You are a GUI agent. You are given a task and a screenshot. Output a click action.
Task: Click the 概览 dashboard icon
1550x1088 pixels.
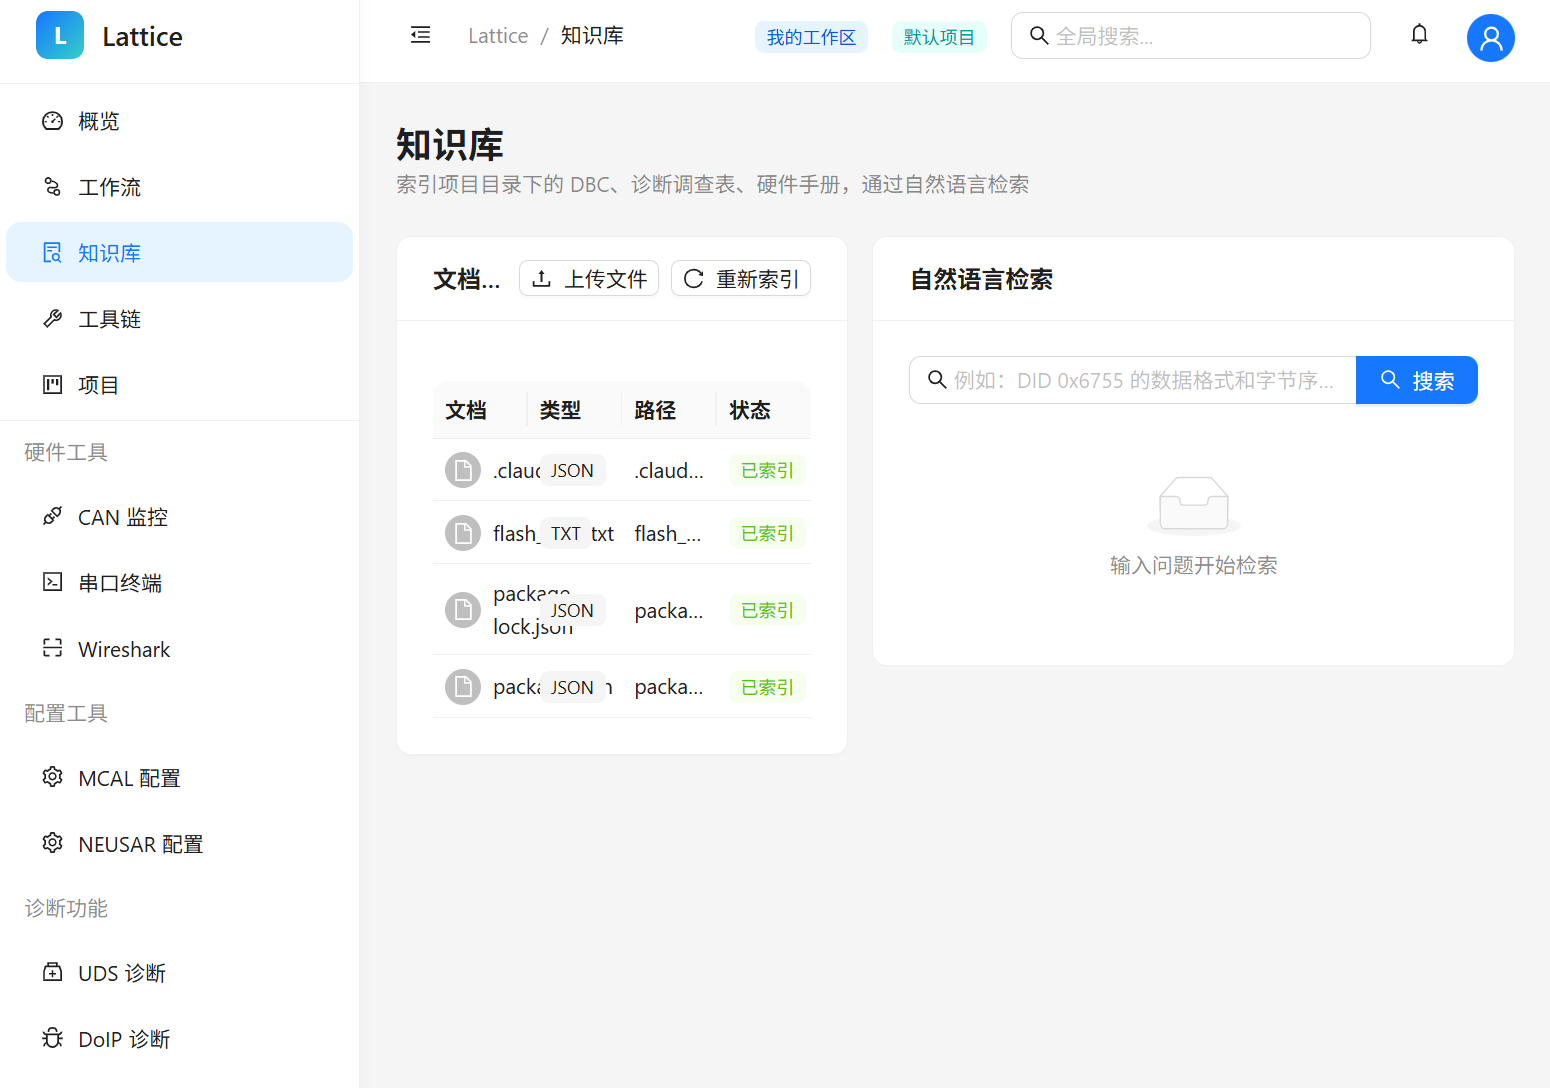pos(53,121)
